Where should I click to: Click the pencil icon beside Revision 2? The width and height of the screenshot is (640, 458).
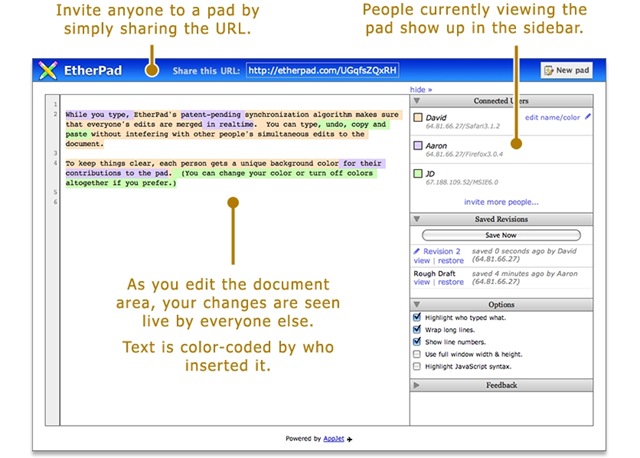point(416,251)
